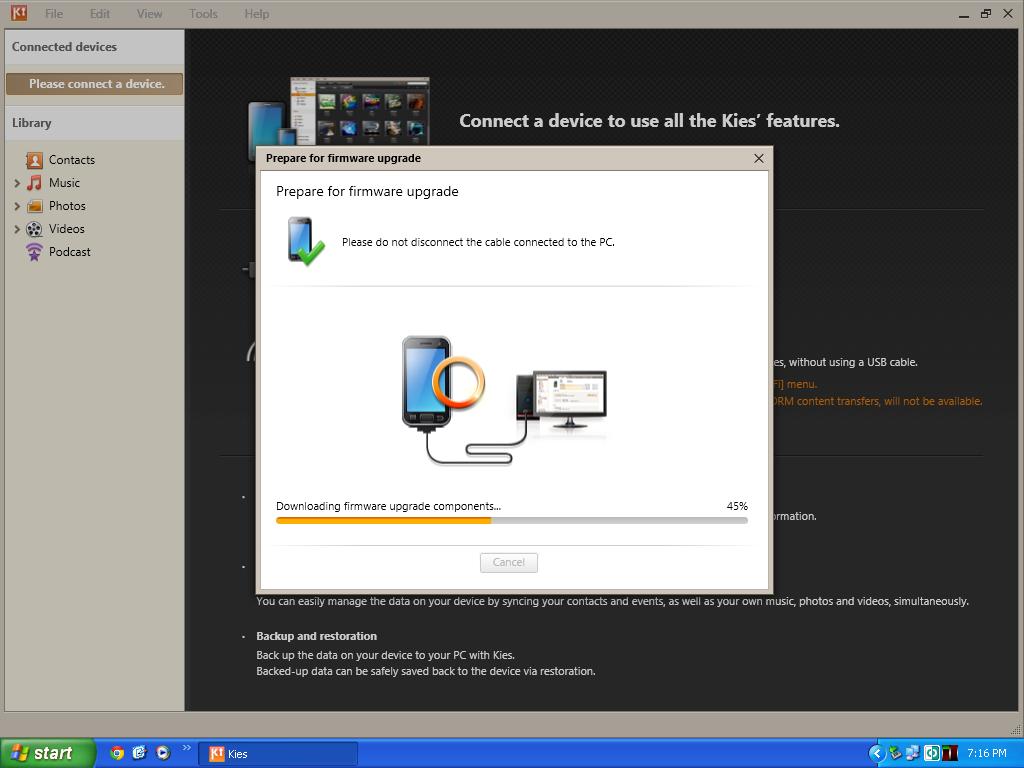Select the Podcast label in Library
Screen dimensions: 1024x768
[70, 252]
